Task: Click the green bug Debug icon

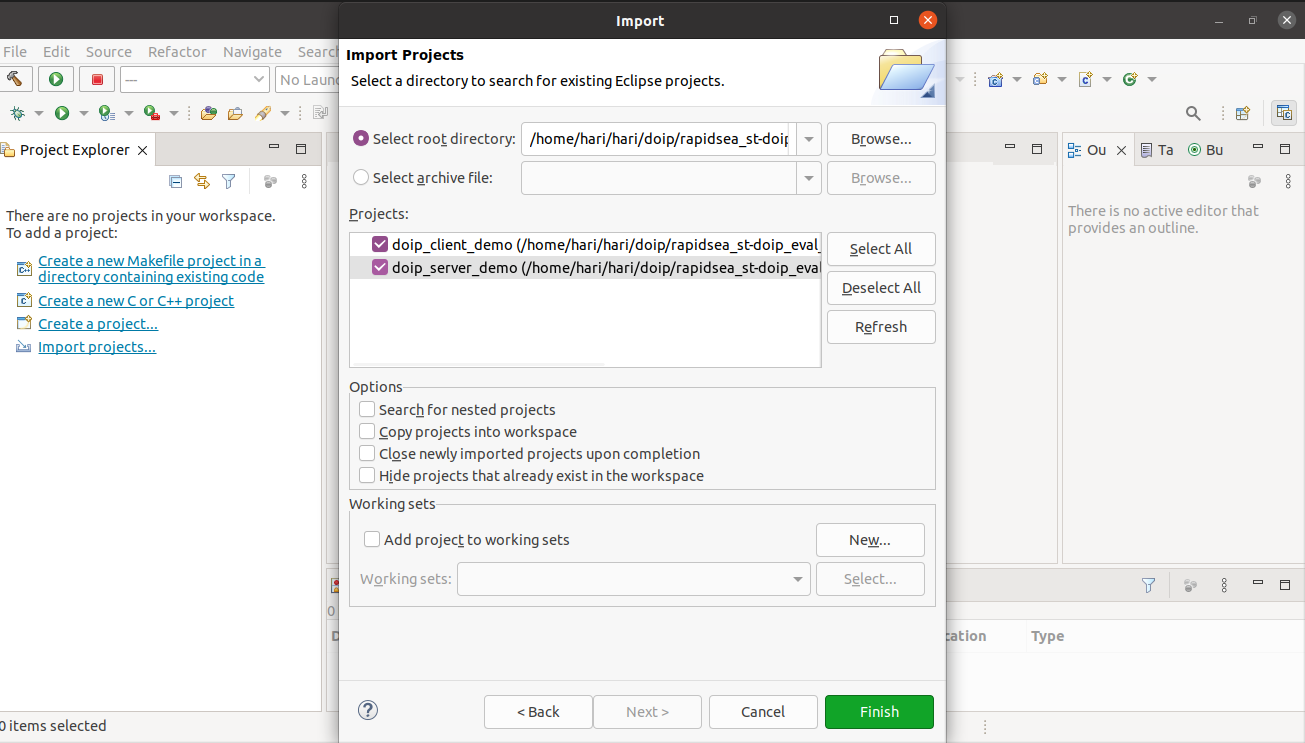Action: [x=18, y=113]
